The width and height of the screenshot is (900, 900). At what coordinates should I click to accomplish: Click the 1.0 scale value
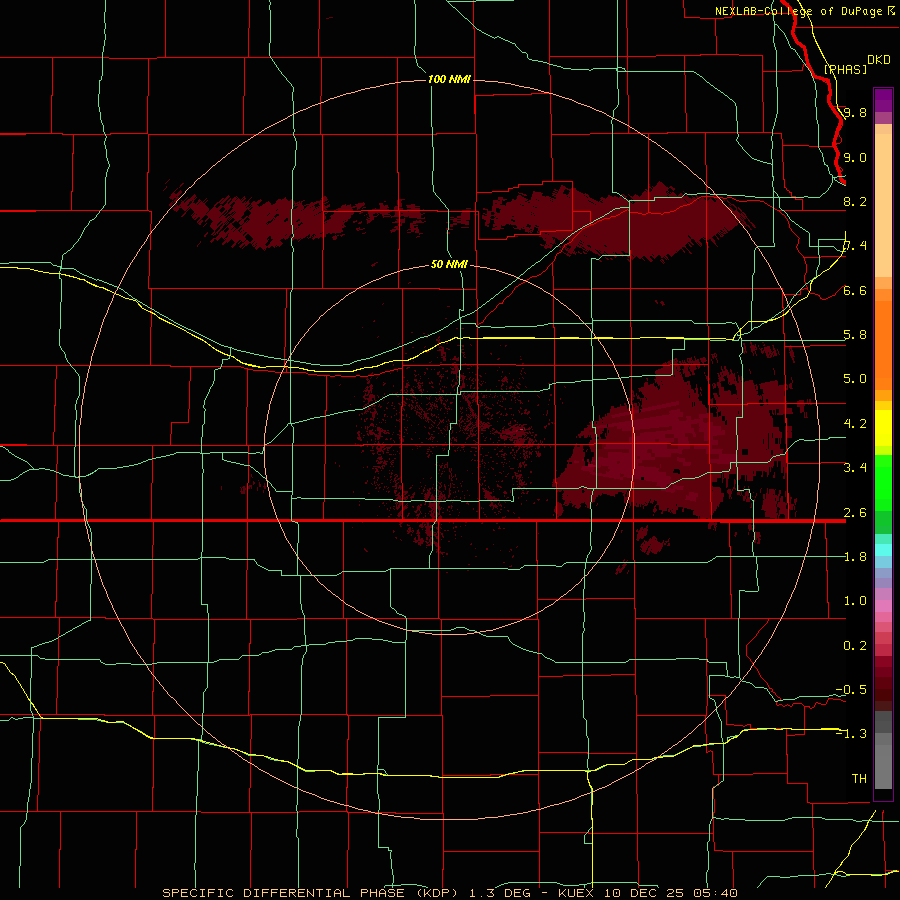tap(855, 601)
